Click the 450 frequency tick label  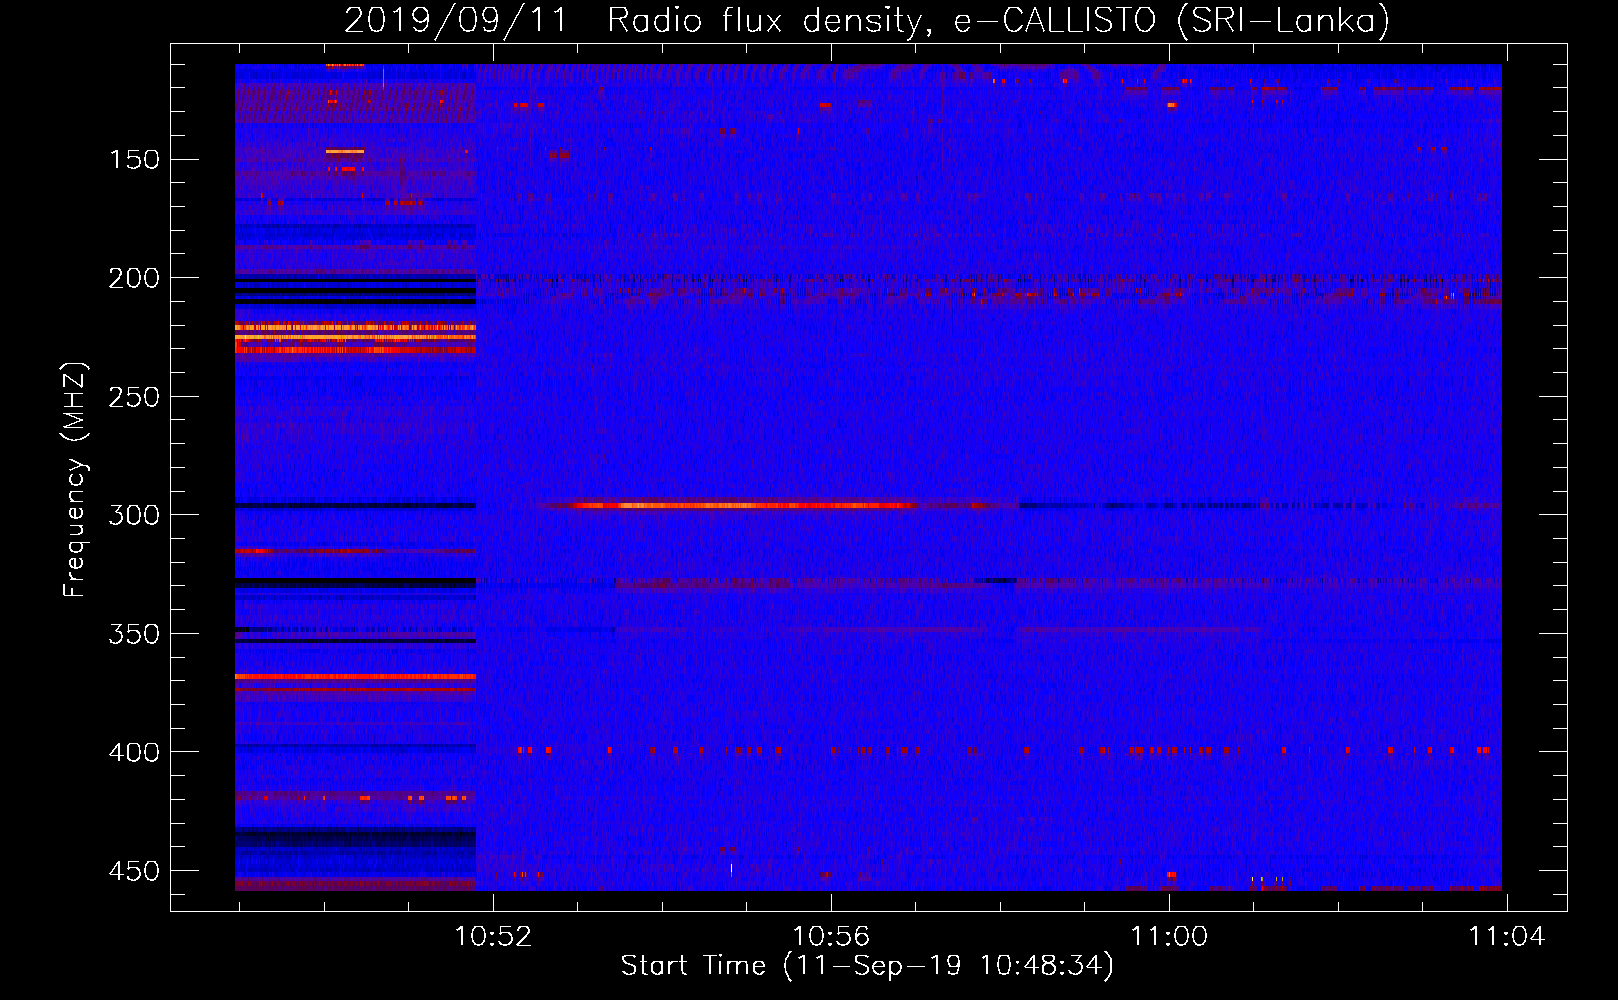pyautogui.click(x=134, y=871)
